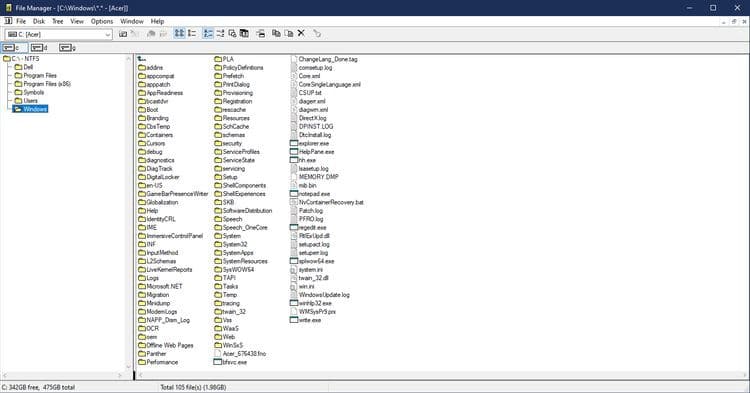The width and height of the screenshot is (750, 393).
Task: Select the ChangeLang_Done.tag file
Action: pos(324,59)
